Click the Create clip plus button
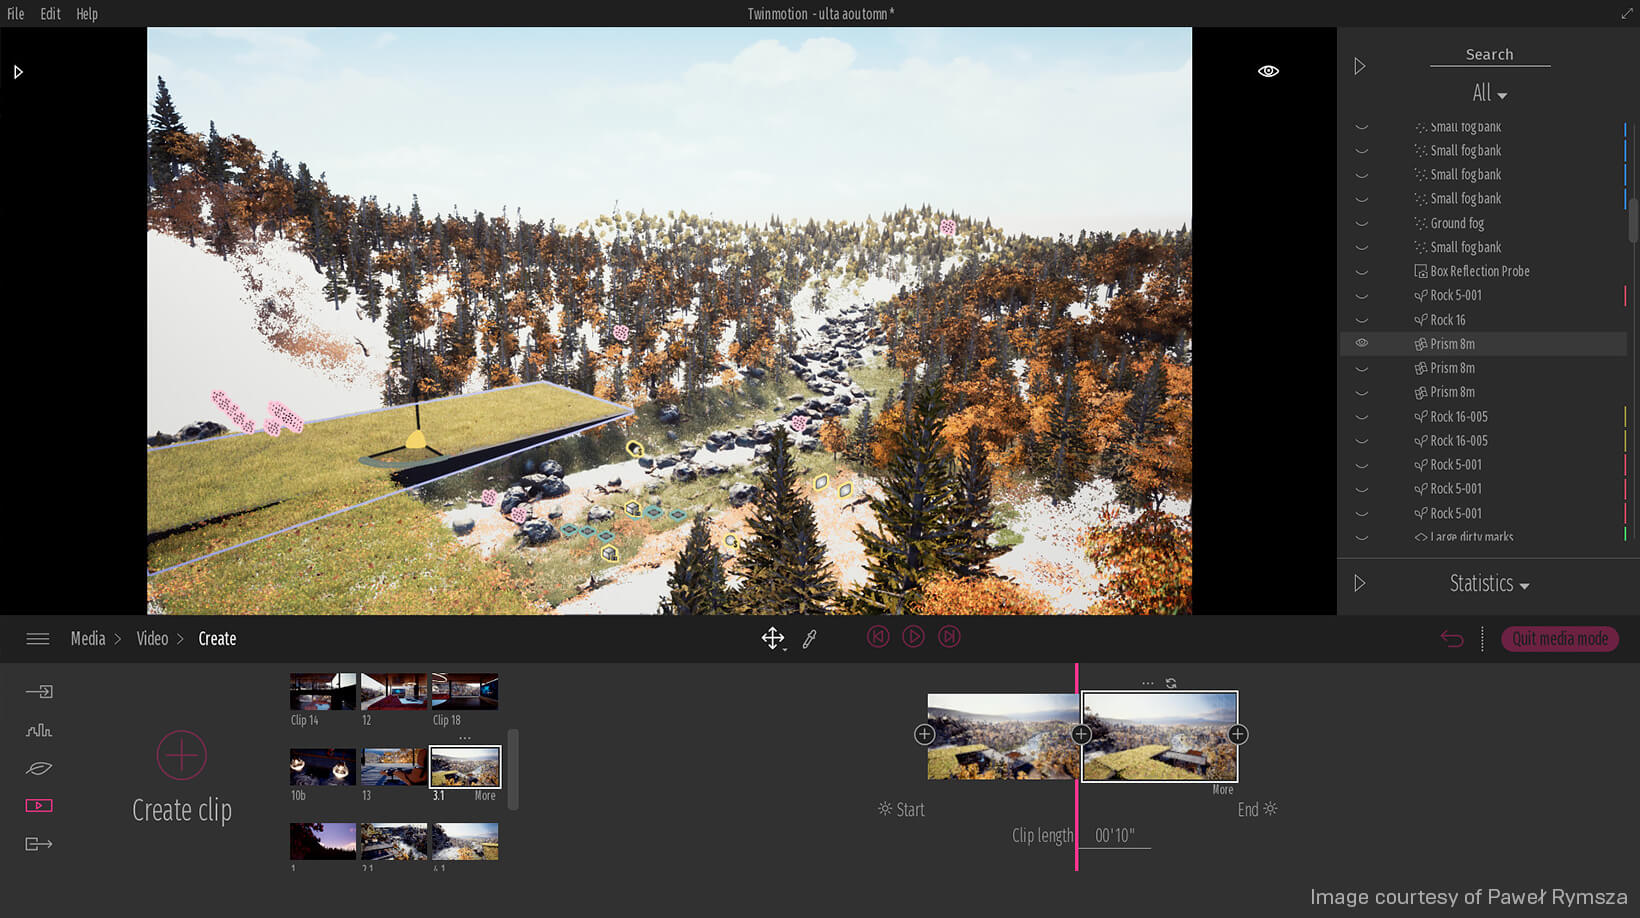 point(182,755)
